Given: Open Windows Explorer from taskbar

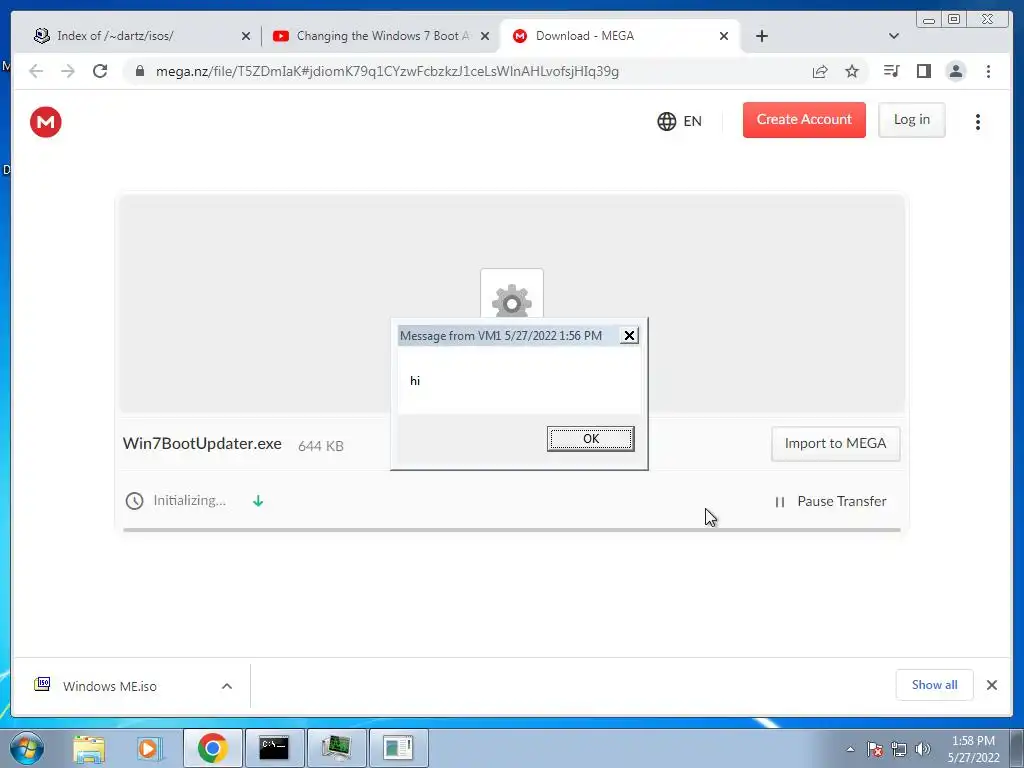Looking at the screenshot, I should click(89, 748).
